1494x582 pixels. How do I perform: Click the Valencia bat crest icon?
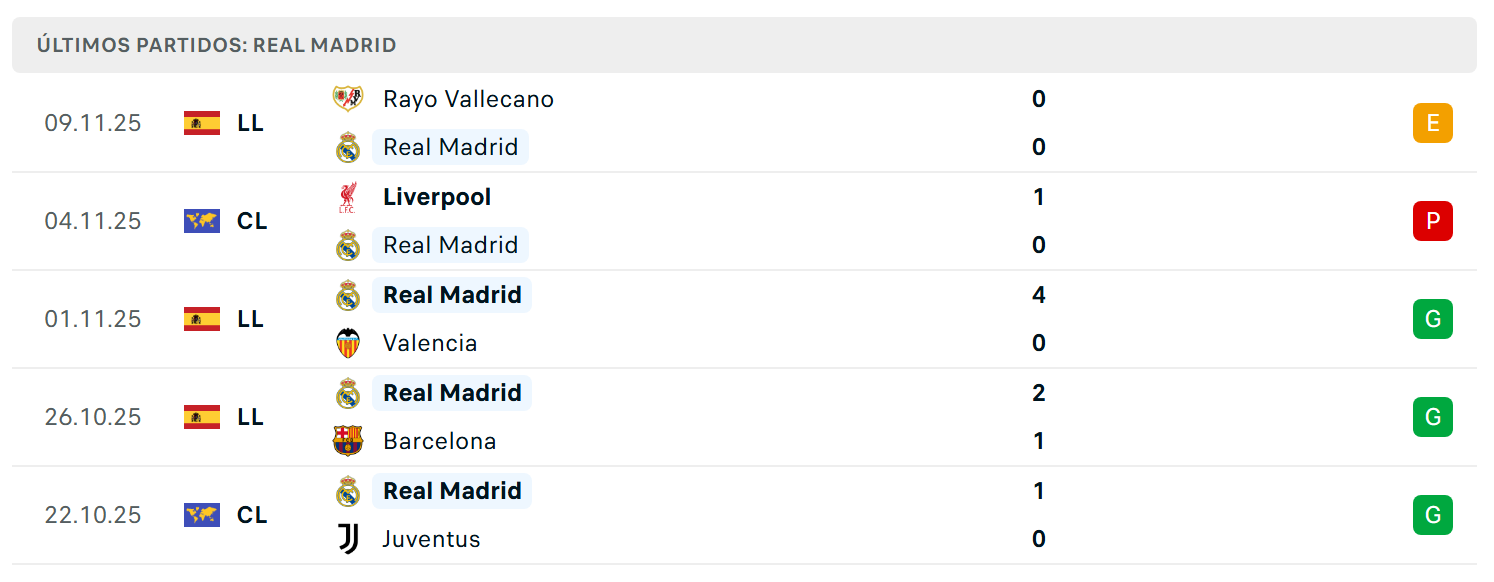click(x=347, y=343)
